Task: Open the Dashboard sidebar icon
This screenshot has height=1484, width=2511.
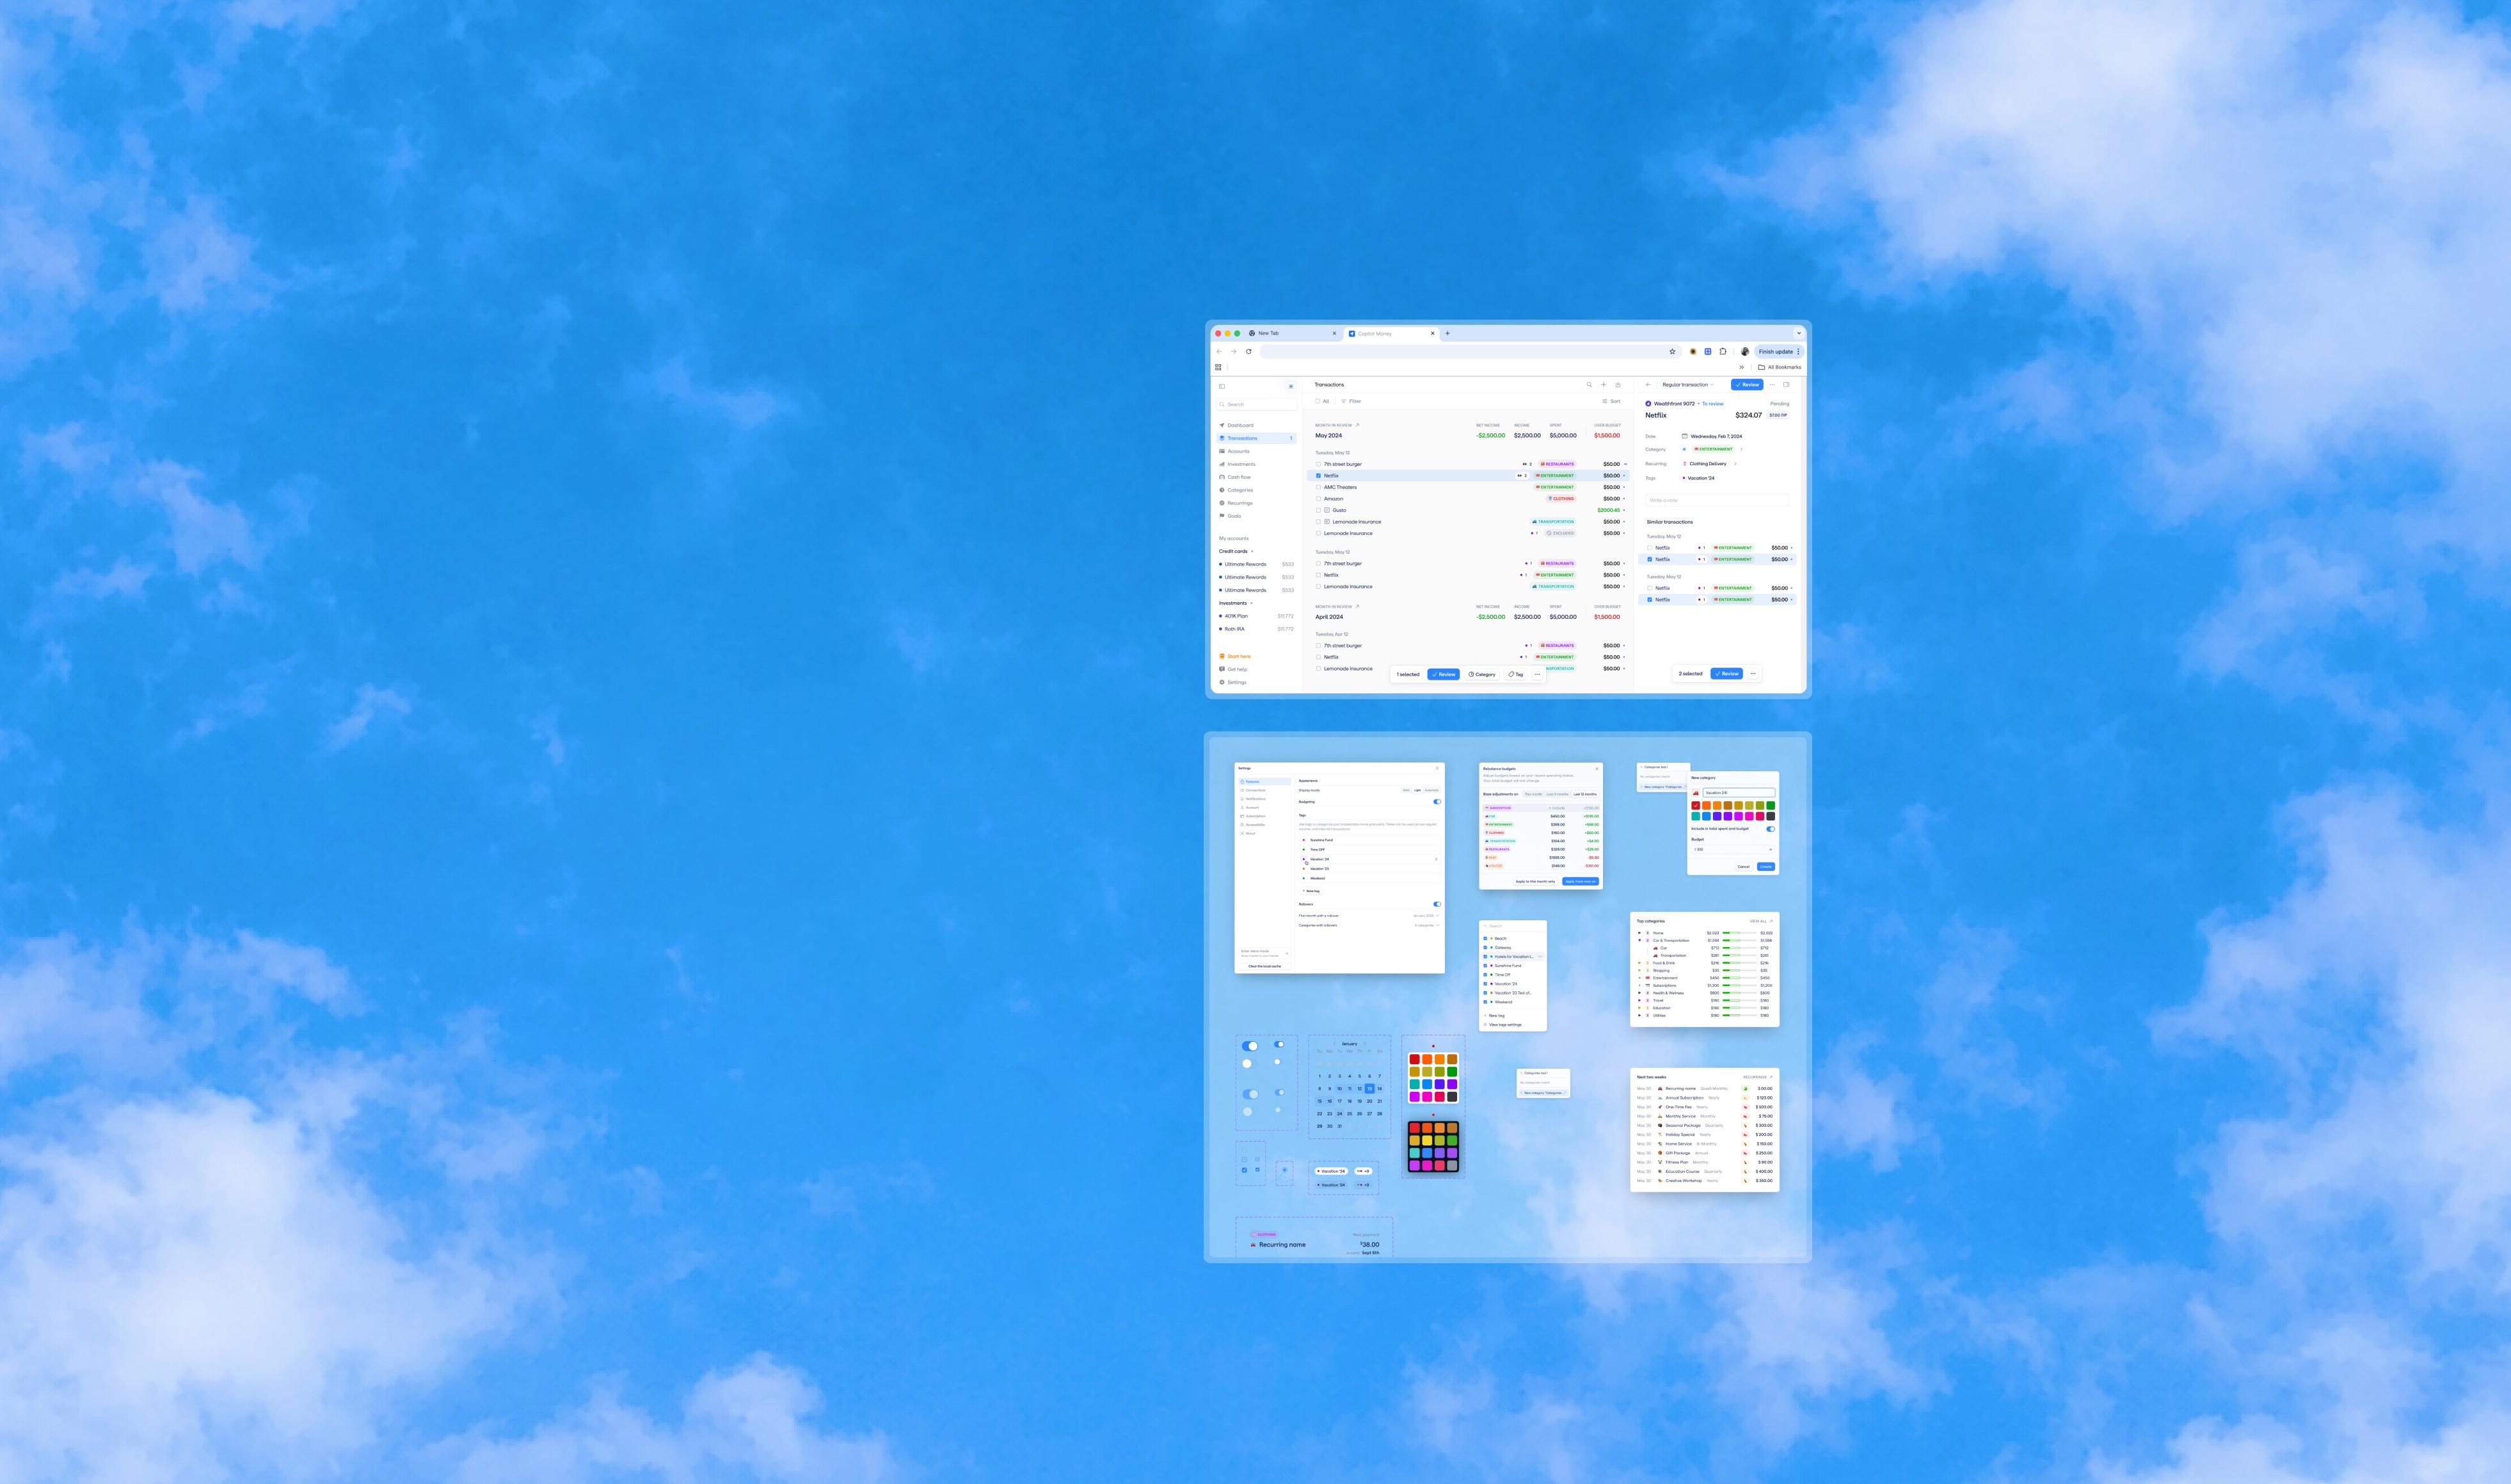Action: point(1222,425)
